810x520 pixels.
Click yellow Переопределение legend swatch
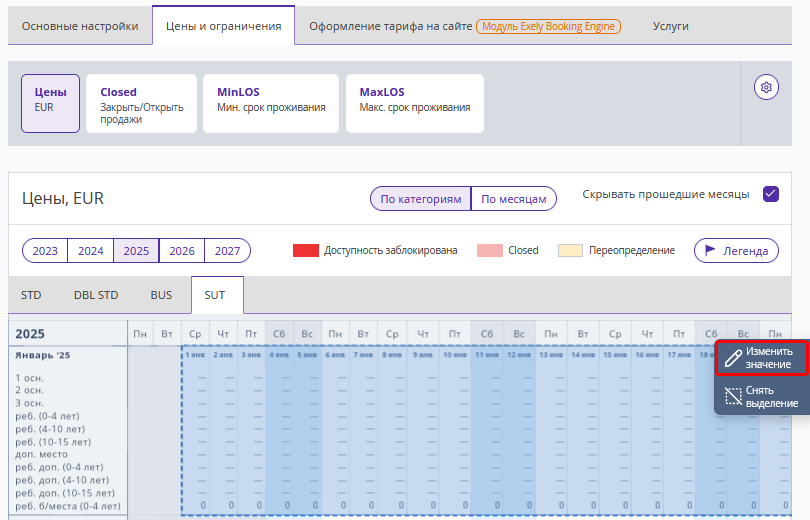570,250
